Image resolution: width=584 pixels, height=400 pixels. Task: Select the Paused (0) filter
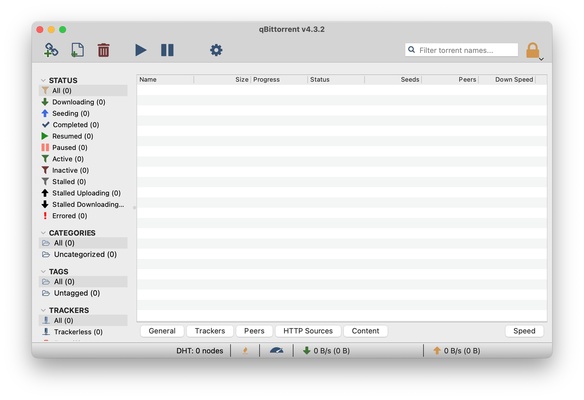[x=83, y=147]
